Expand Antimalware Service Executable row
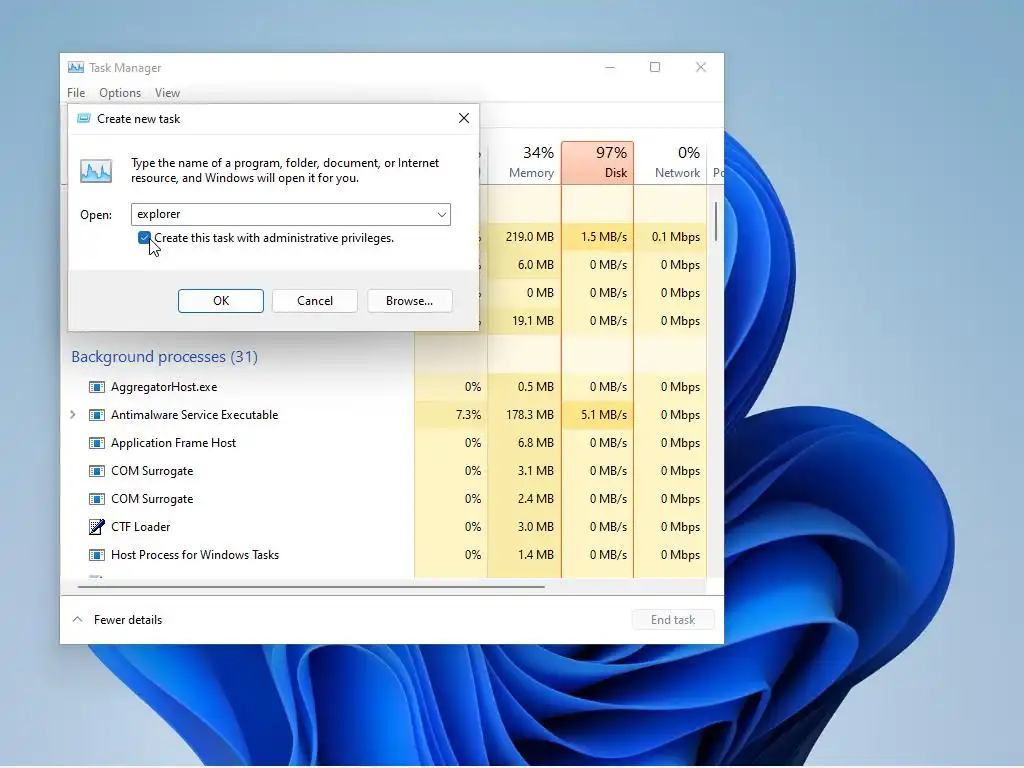Viewport: 1024px width, 768px height. (72, 415)
